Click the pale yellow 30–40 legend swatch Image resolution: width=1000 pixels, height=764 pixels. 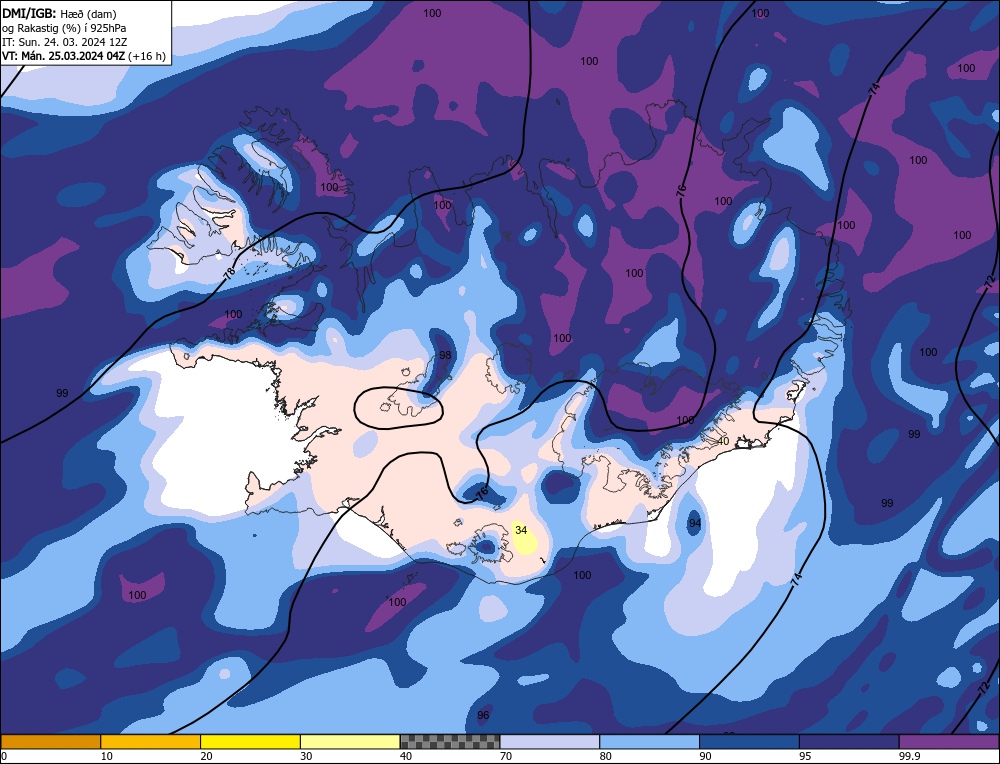[x=350, y=741]
